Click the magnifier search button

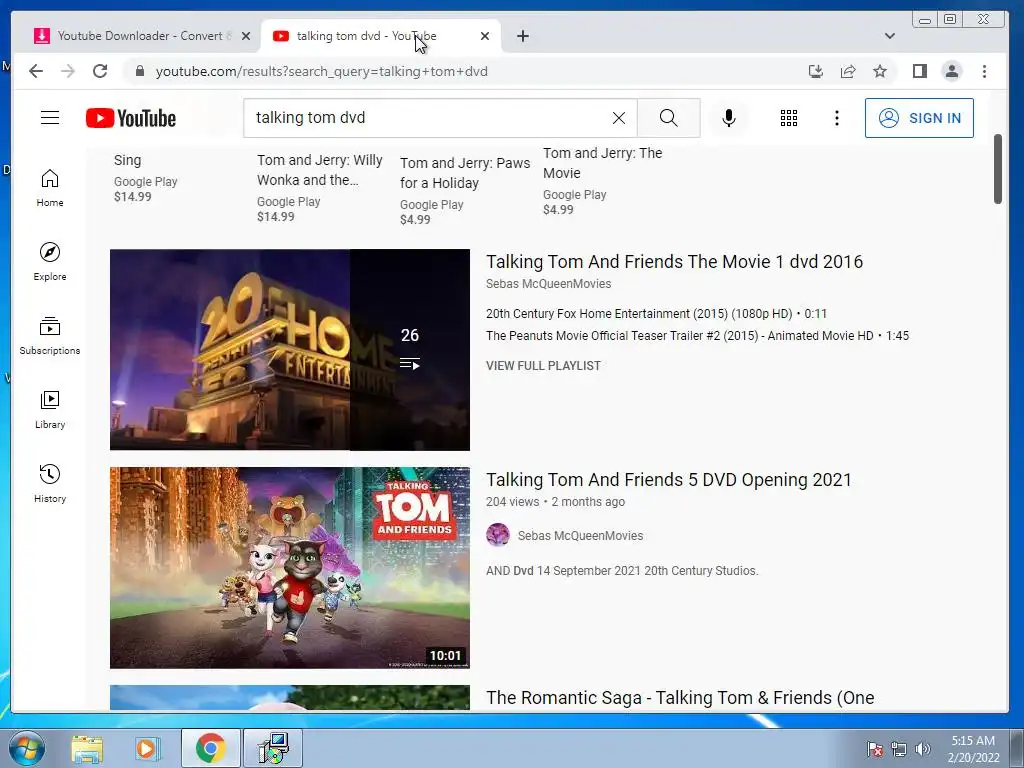pos(668,118)
